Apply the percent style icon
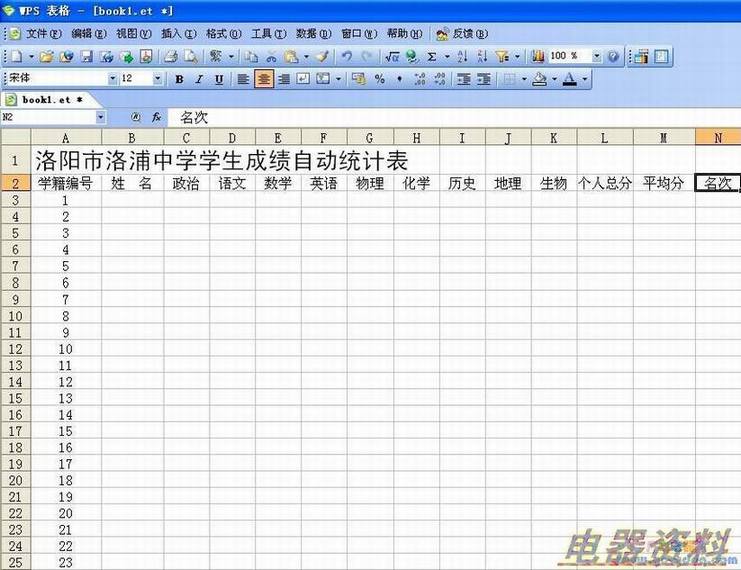The image size is (741, 570). (x=379, y=79)
